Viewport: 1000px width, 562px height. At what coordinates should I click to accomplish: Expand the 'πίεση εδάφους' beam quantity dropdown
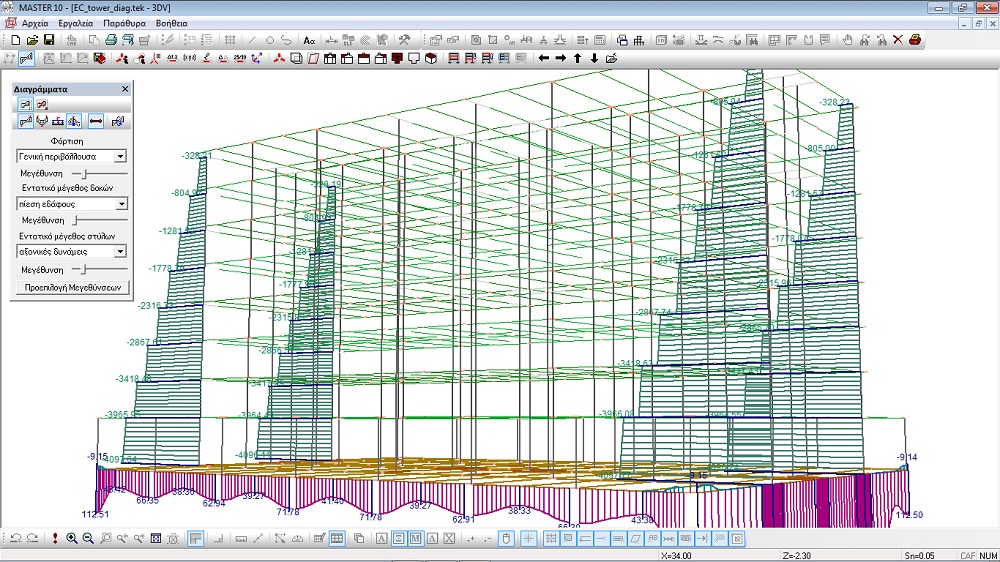point(120,204)
